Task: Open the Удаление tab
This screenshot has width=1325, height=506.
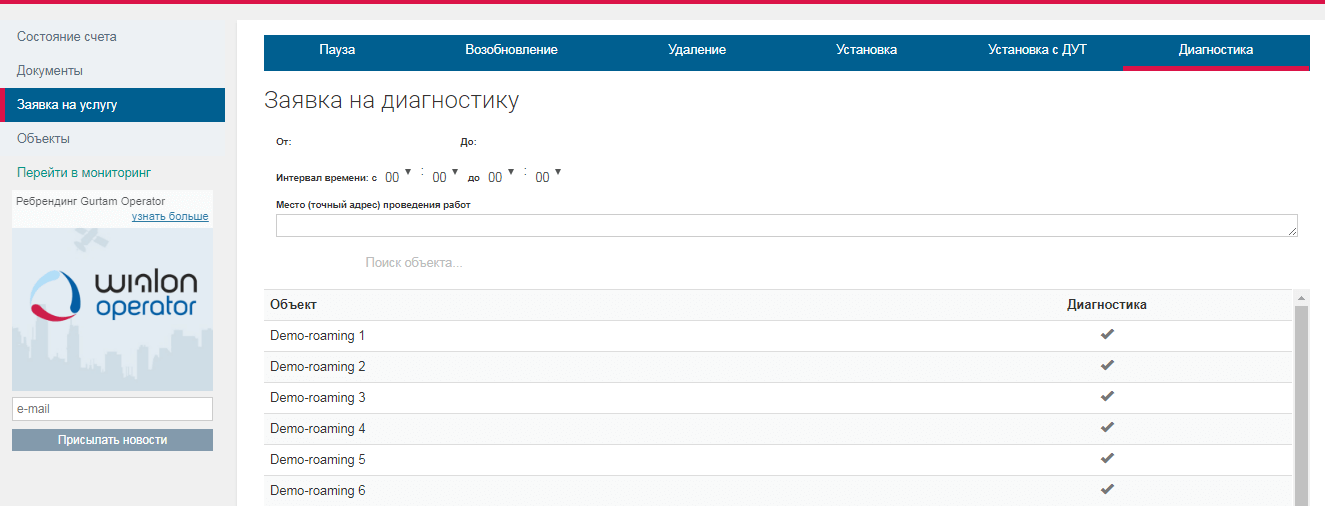Action: coord(697,50)
